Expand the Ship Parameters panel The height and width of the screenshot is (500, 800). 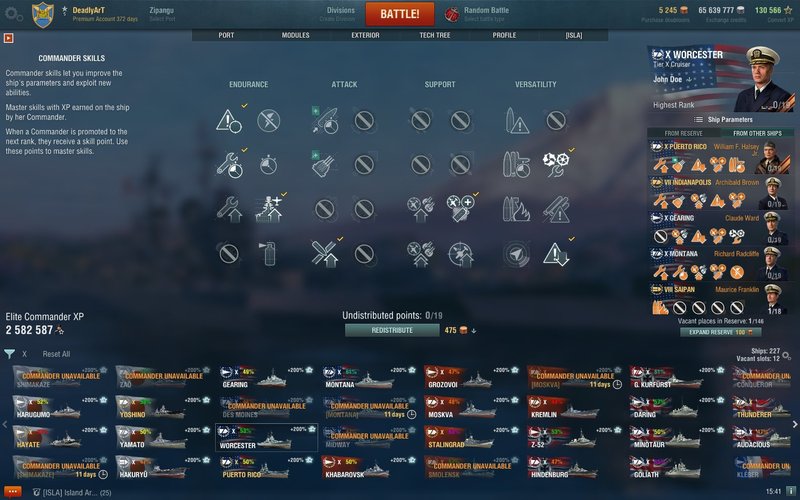pyautogui.click(x=723, y=120)
